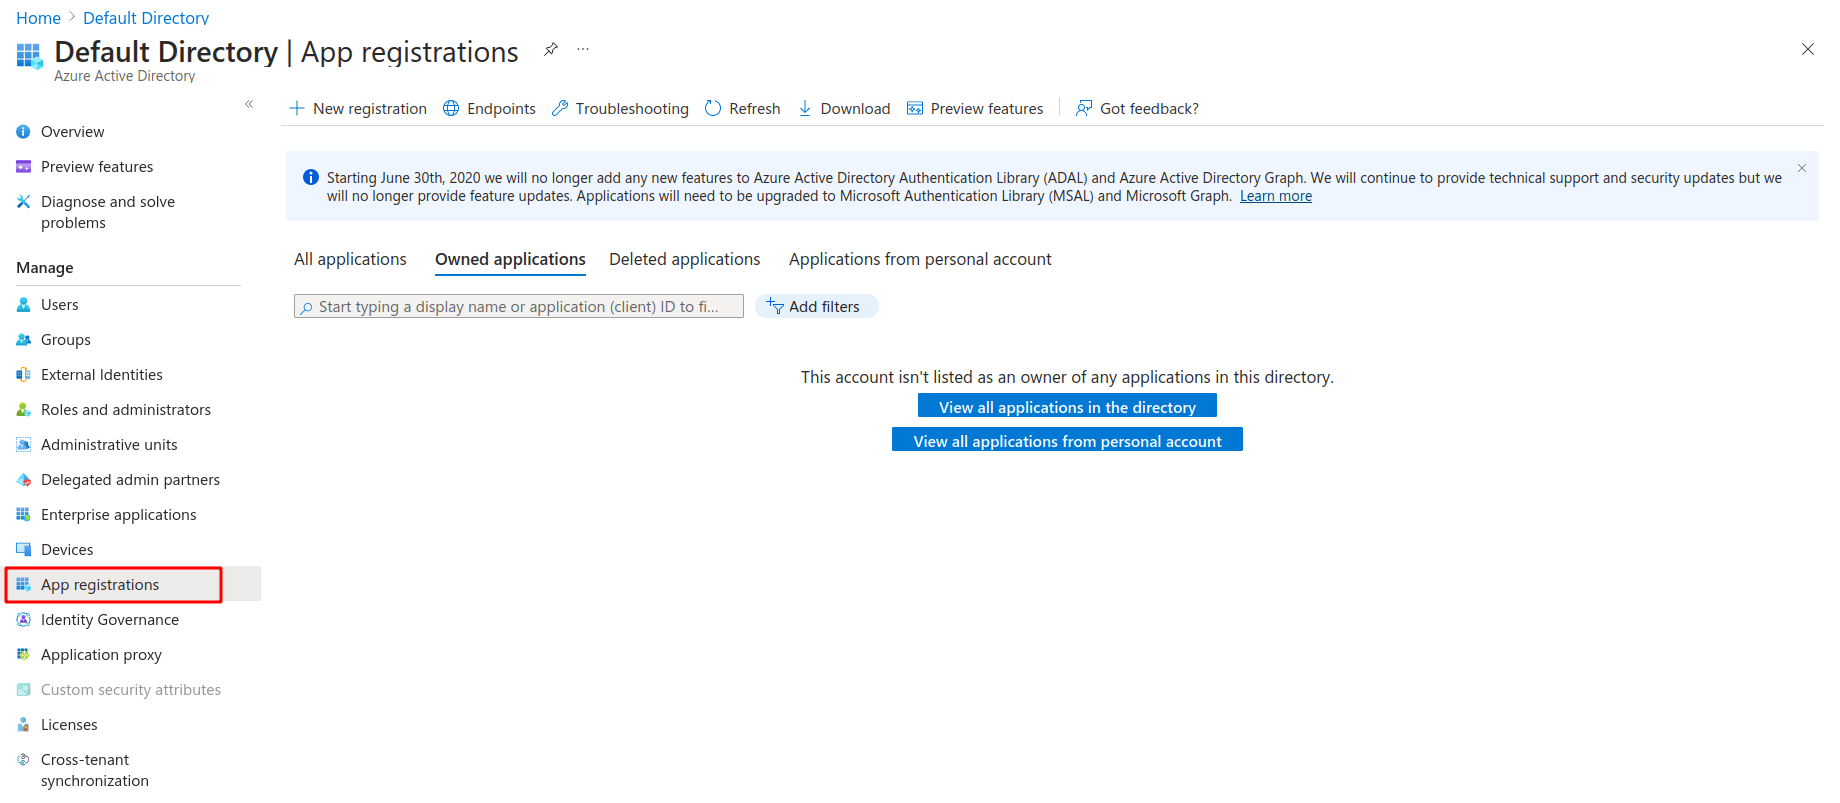Open the Learn more link in banner
Viewport: 1840px width, 803px height.
[x=1276, y=196]
